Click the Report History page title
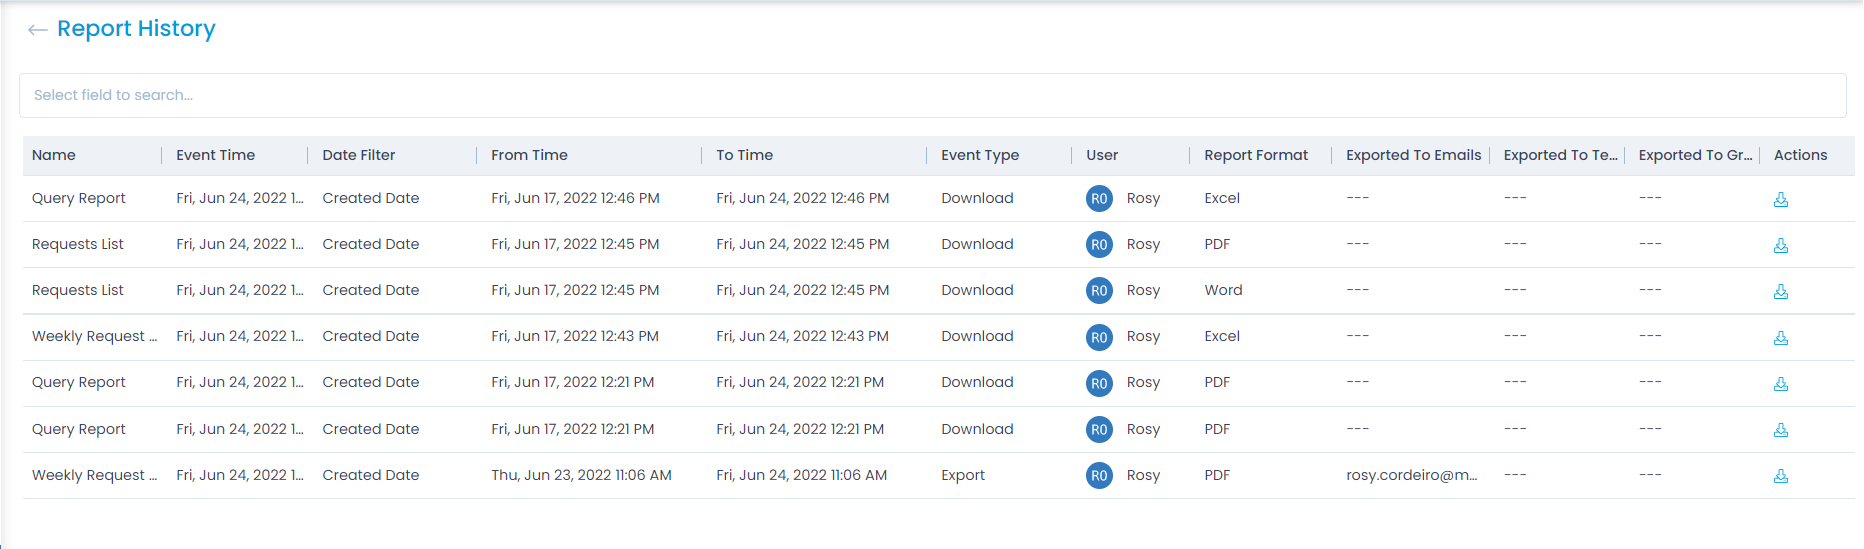This screenshot has height=549, width=1864. [136, 29]
